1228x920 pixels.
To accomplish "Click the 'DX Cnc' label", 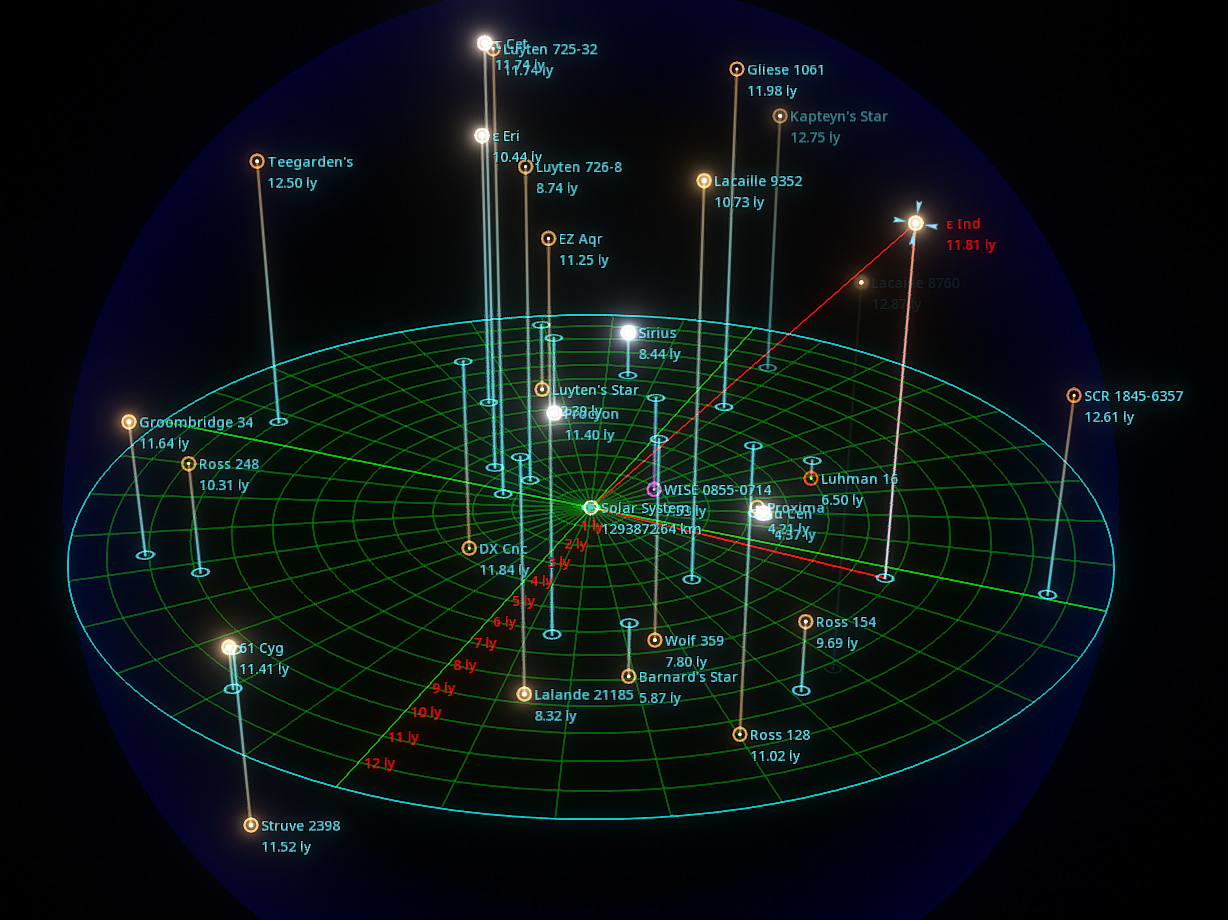I will click(x=503, y=549).
